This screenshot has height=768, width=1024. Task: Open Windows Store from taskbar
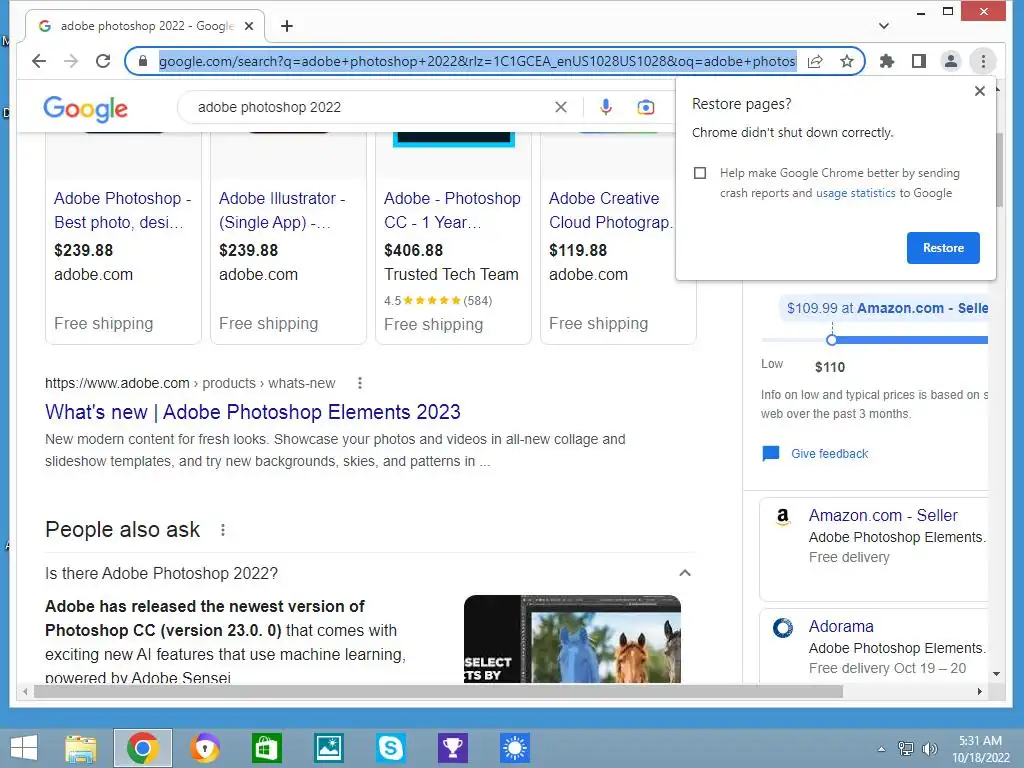266,748
